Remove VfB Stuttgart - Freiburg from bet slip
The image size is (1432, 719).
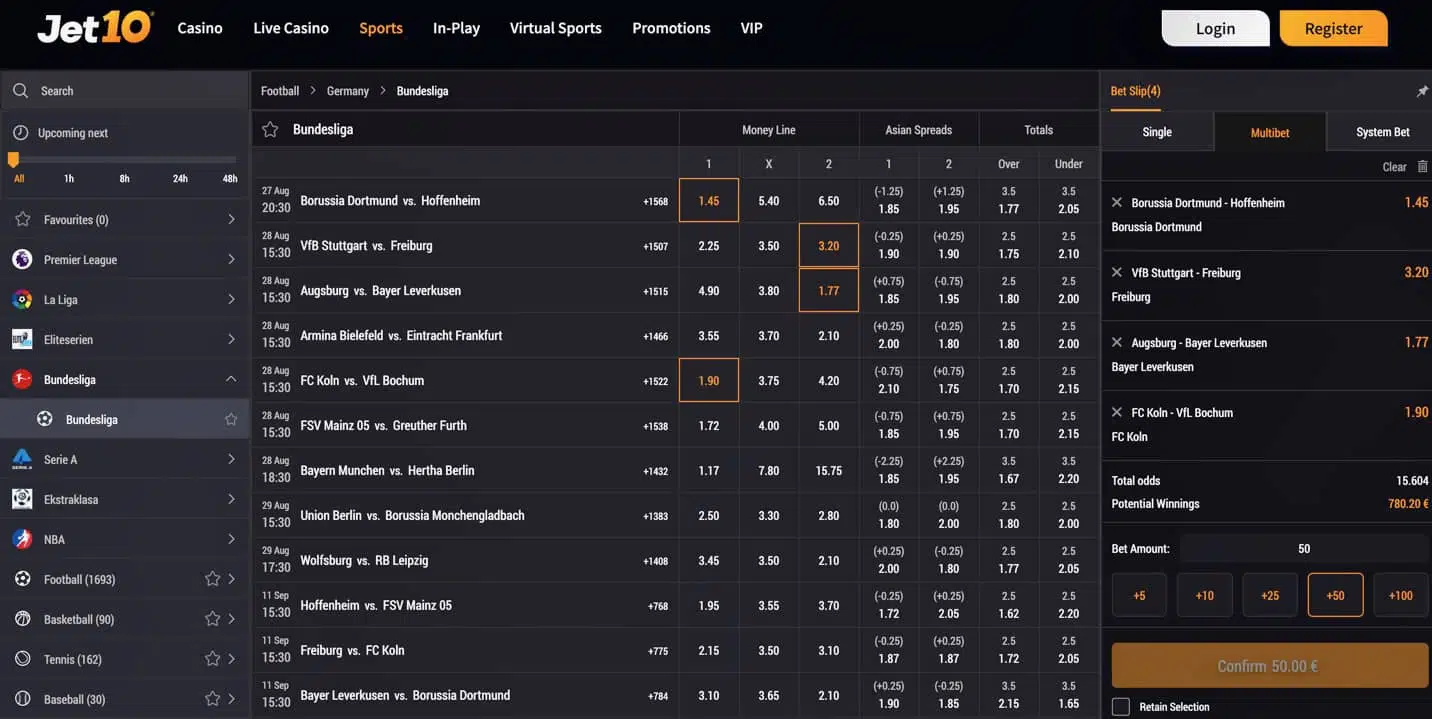click(1117, 272)
